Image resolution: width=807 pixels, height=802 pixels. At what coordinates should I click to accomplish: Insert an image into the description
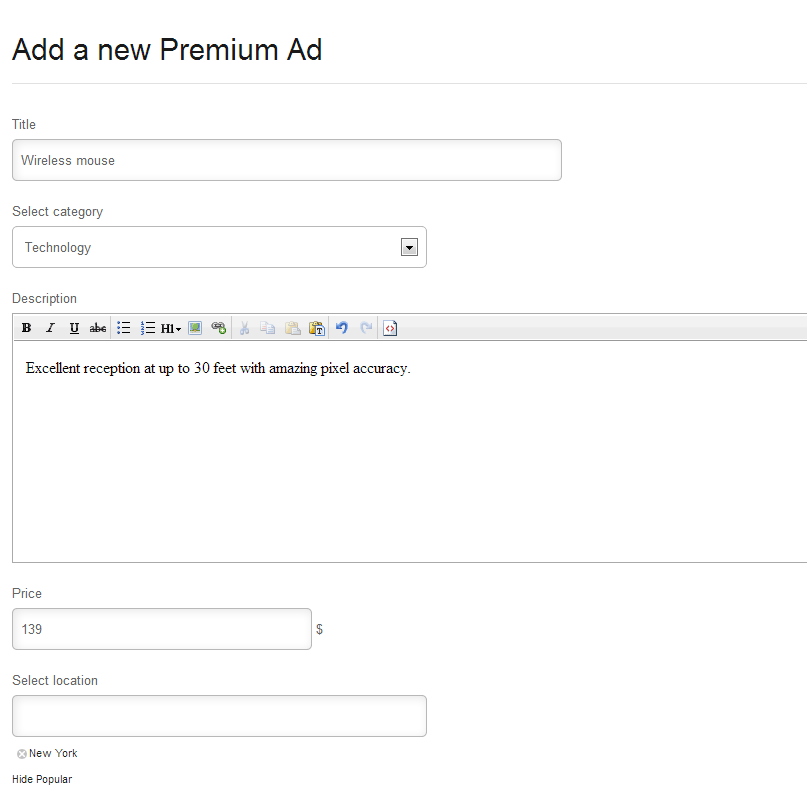click(x=195, y=328)
